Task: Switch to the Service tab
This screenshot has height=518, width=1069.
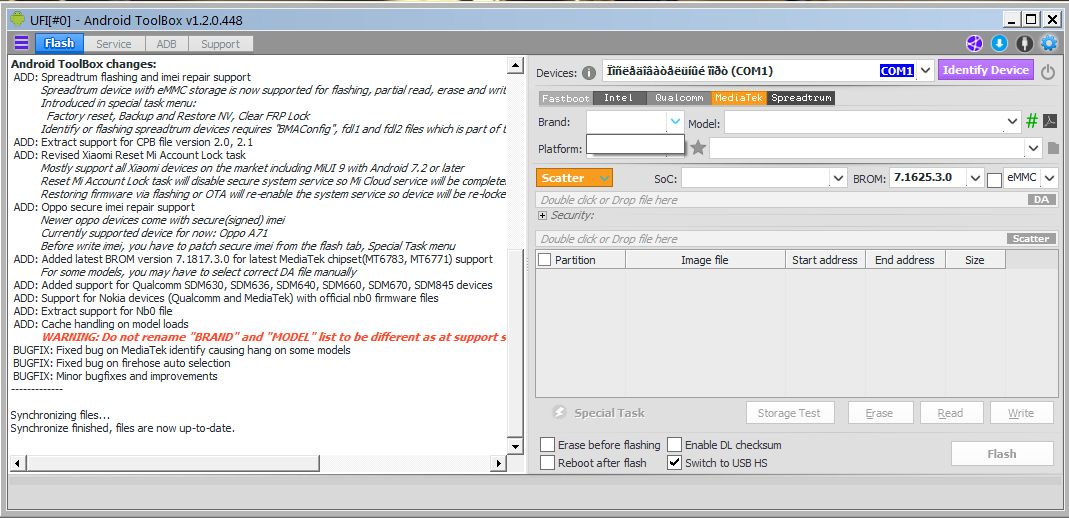Action: 113,44
